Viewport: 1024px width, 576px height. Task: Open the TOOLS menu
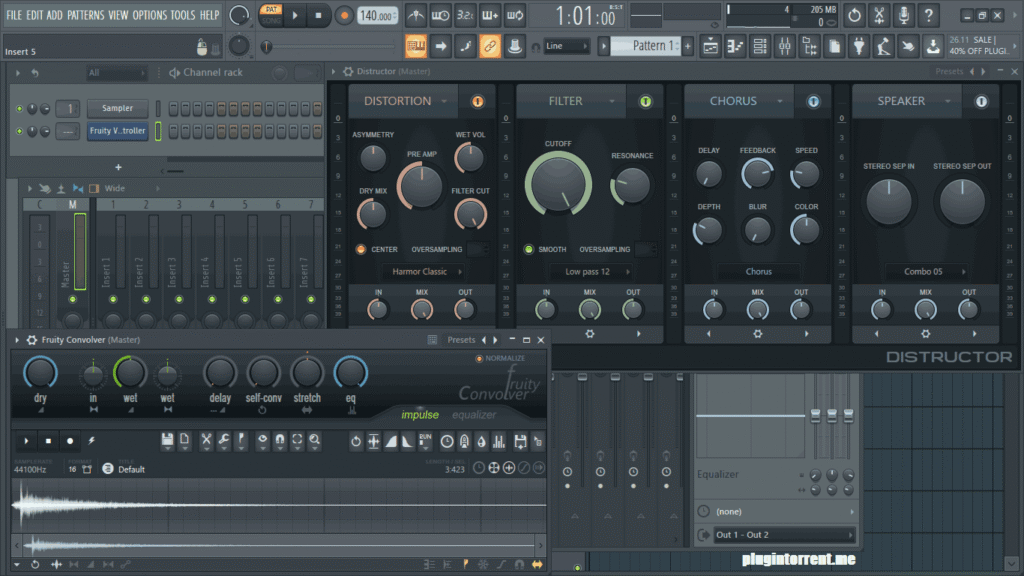click(x=182, y=14)
